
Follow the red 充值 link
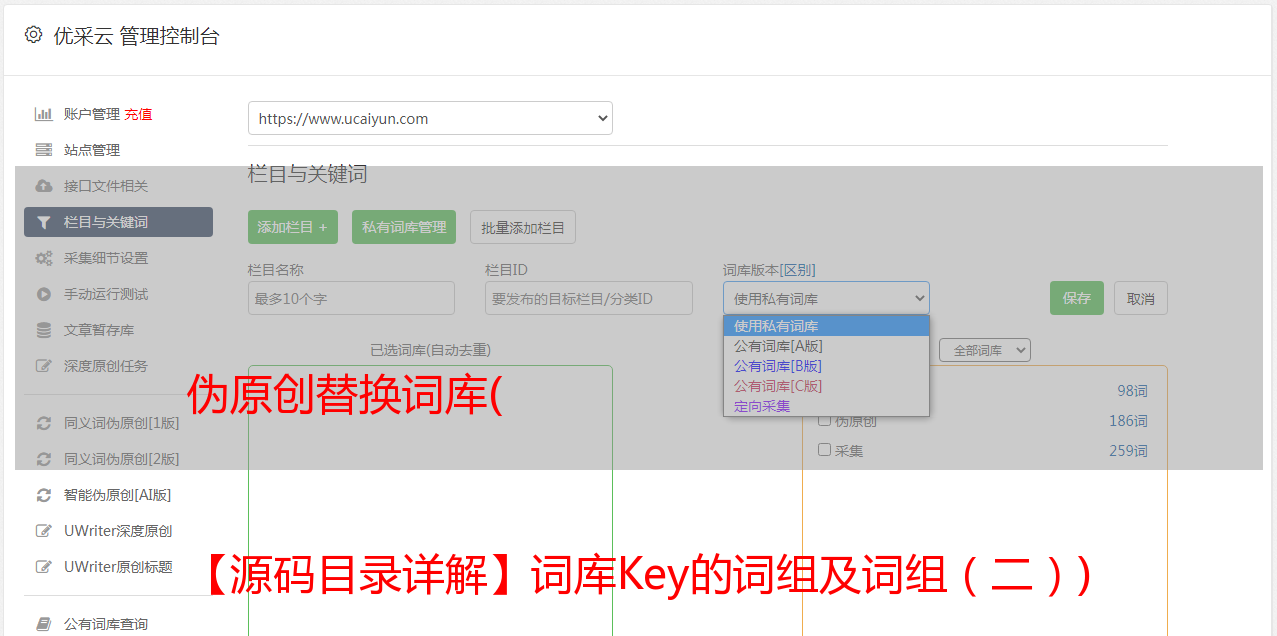[138, 114]
